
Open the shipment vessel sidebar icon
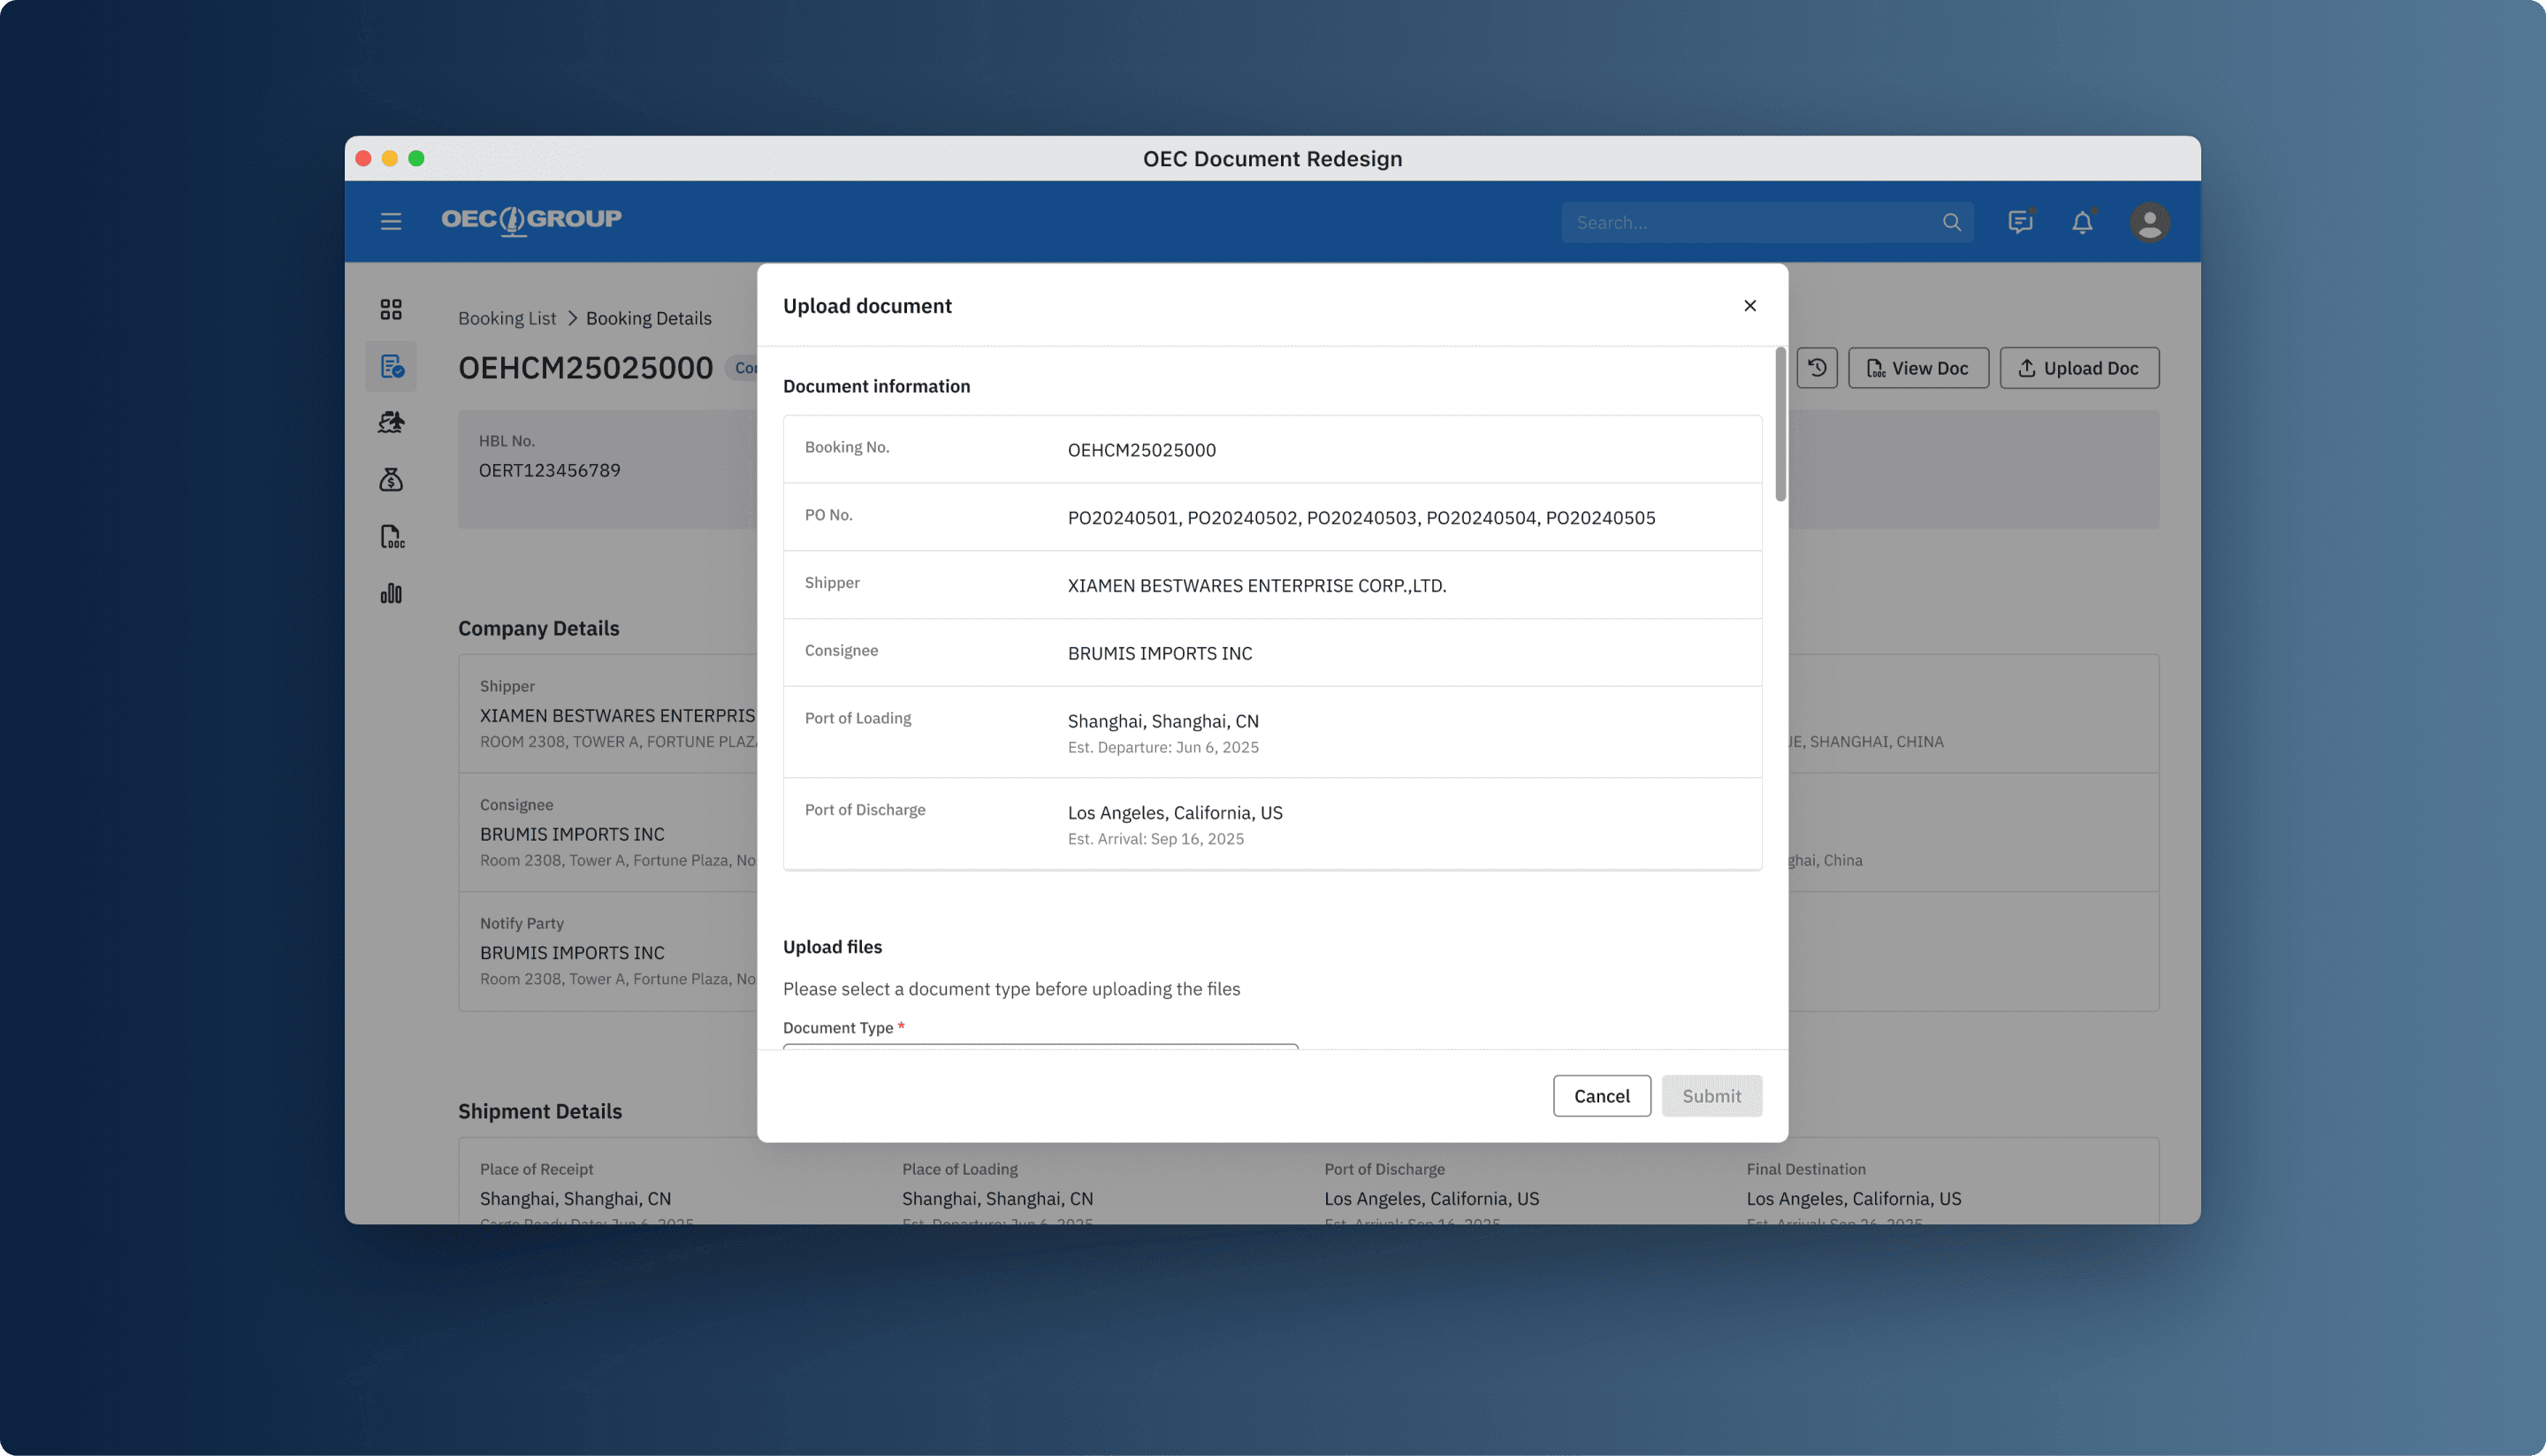tap(391, 423)
